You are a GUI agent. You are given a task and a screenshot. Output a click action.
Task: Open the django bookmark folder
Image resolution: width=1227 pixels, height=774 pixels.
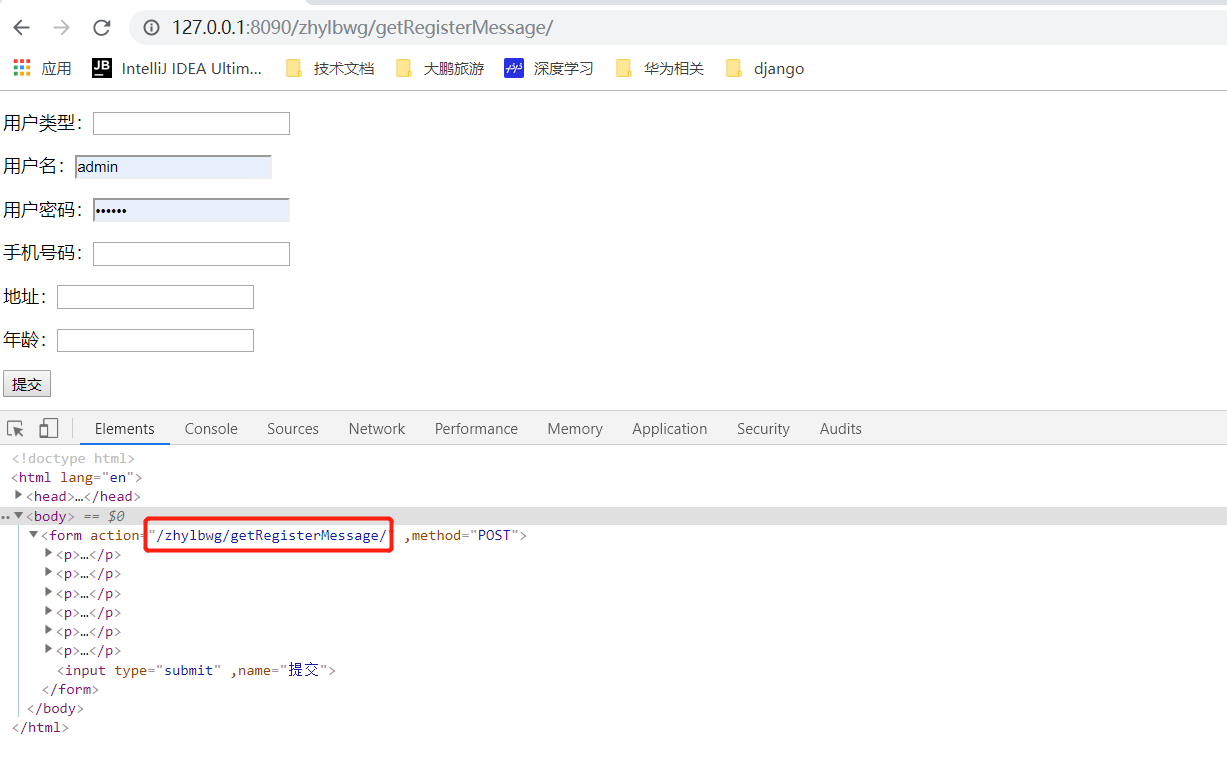tap(765, 68)
